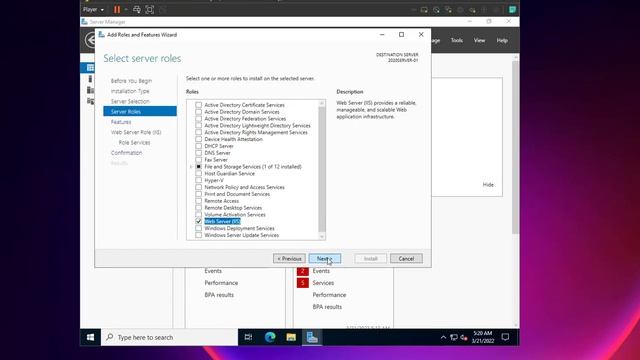Go to the Confirmation step
This screenshot has height=360, width=640.
pyautogui.click(x=127, y=153)
